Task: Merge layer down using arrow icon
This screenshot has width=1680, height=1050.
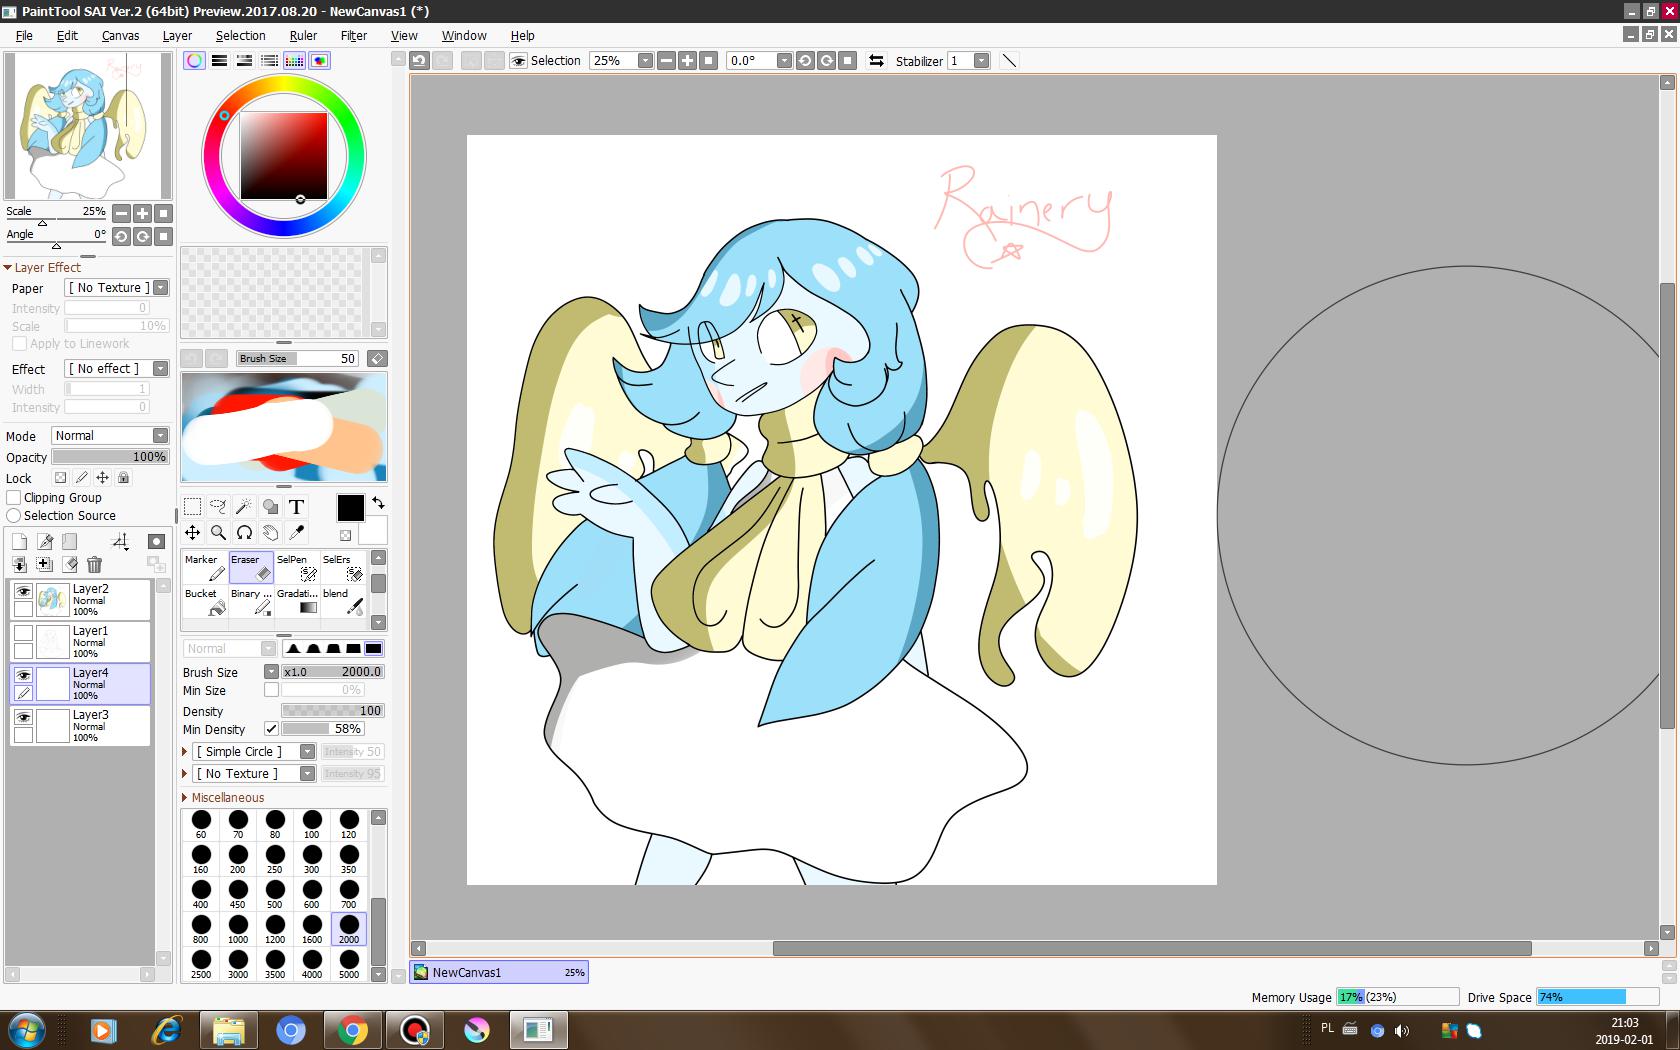Action: pos(19,565)
